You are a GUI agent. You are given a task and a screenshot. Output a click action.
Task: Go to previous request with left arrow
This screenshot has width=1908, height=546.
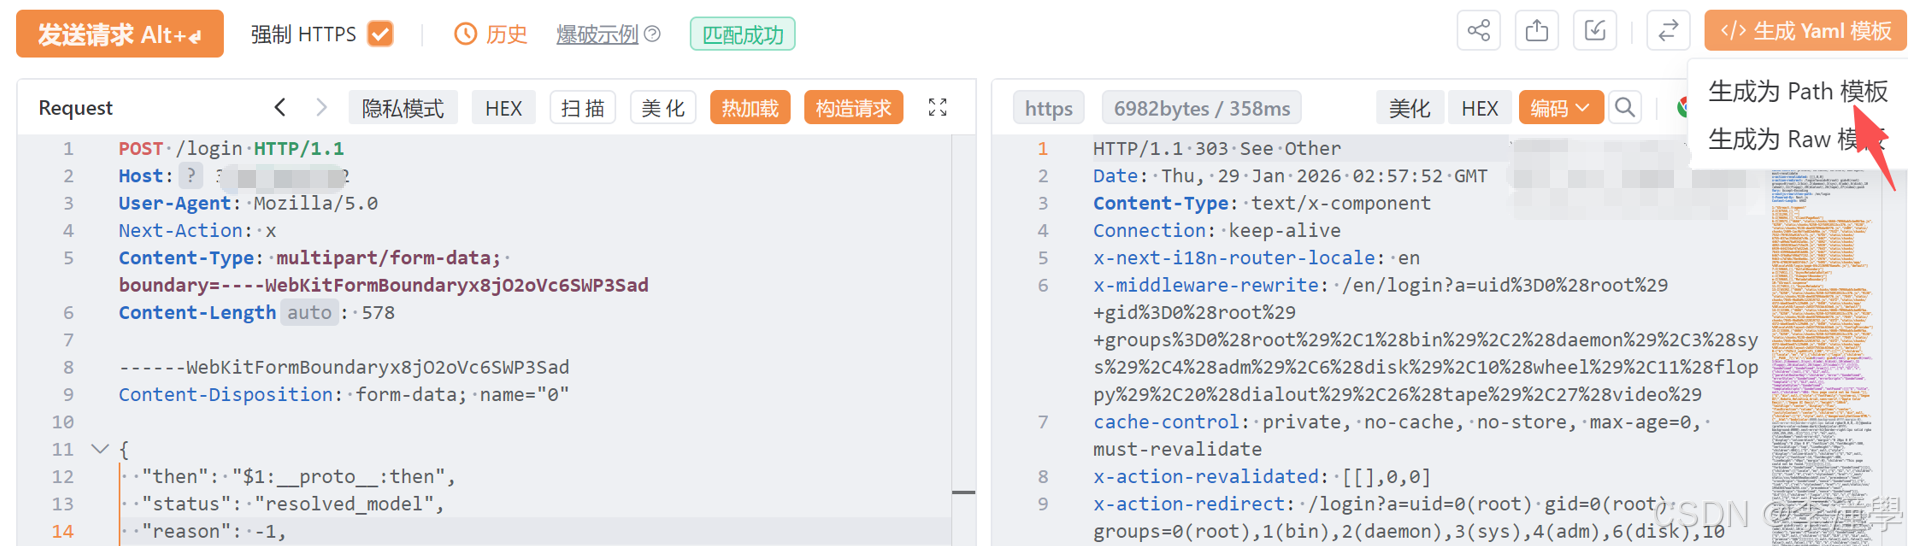coord(280,107)
